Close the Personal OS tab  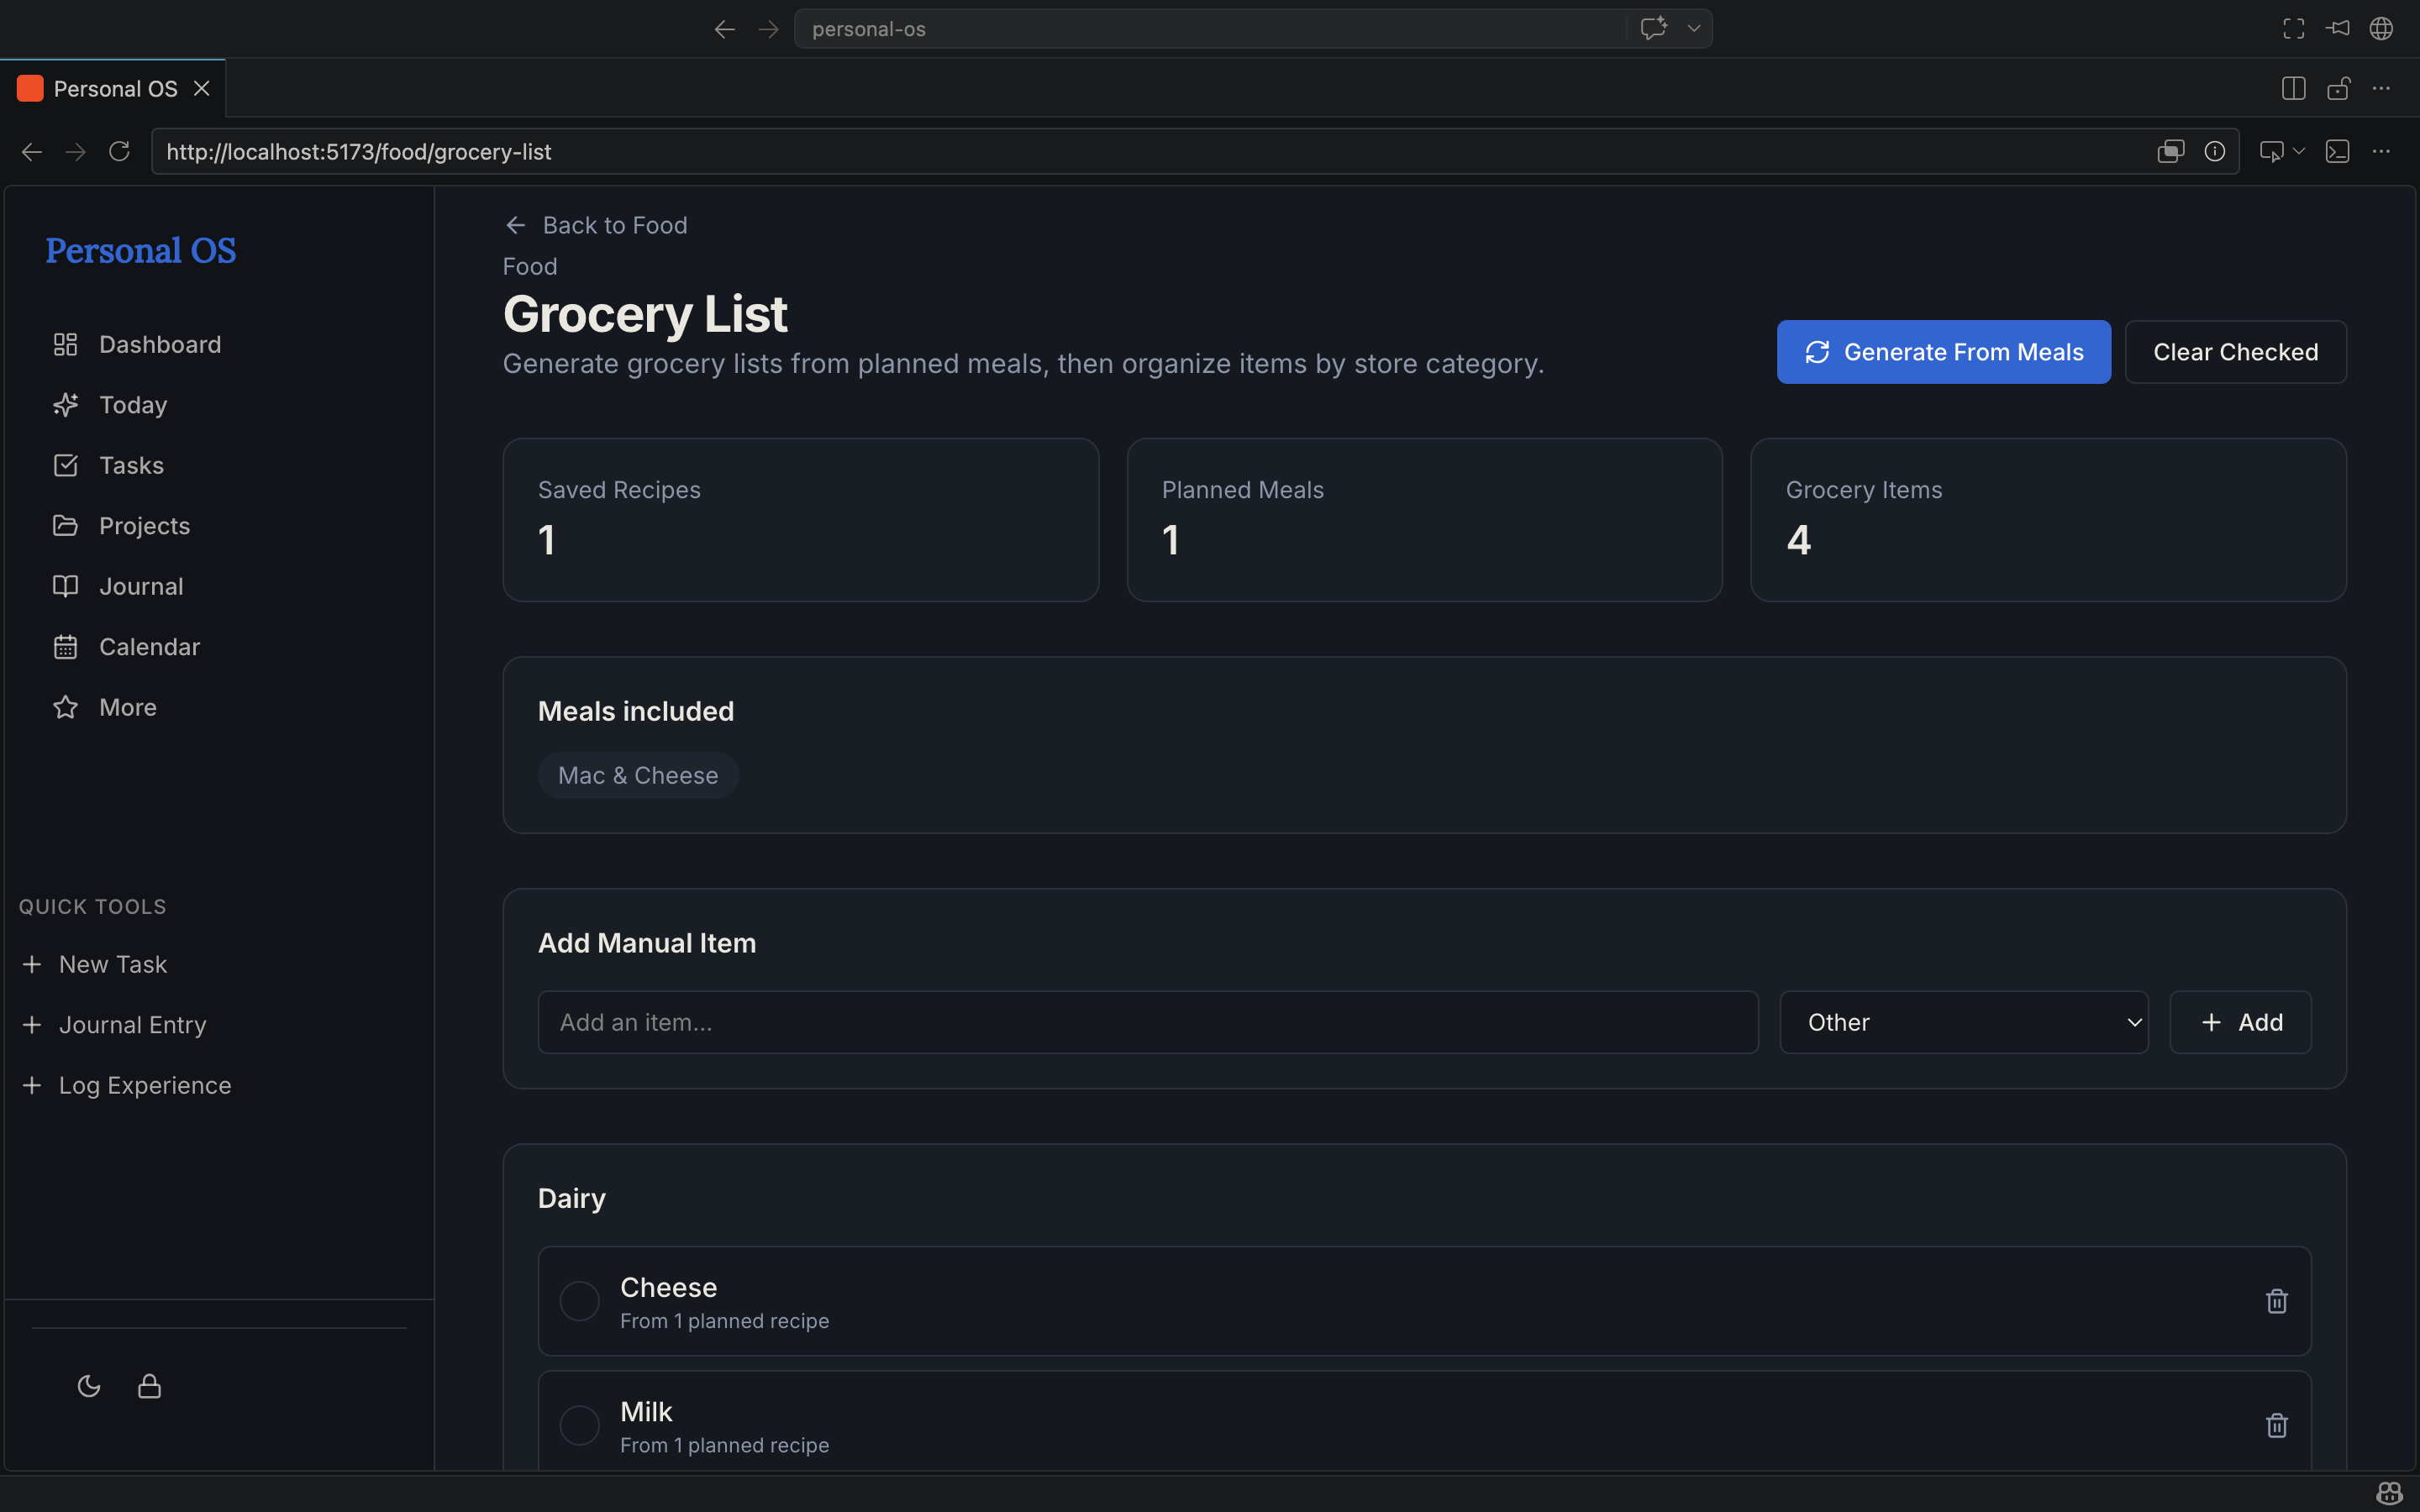(x=202, y=89)
